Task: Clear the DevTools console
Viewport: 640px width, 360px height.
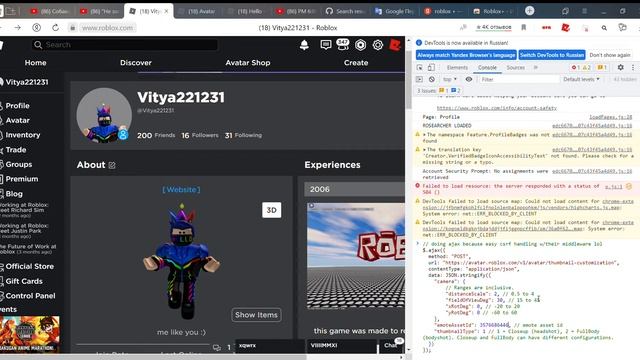Action: coord(432,79)
